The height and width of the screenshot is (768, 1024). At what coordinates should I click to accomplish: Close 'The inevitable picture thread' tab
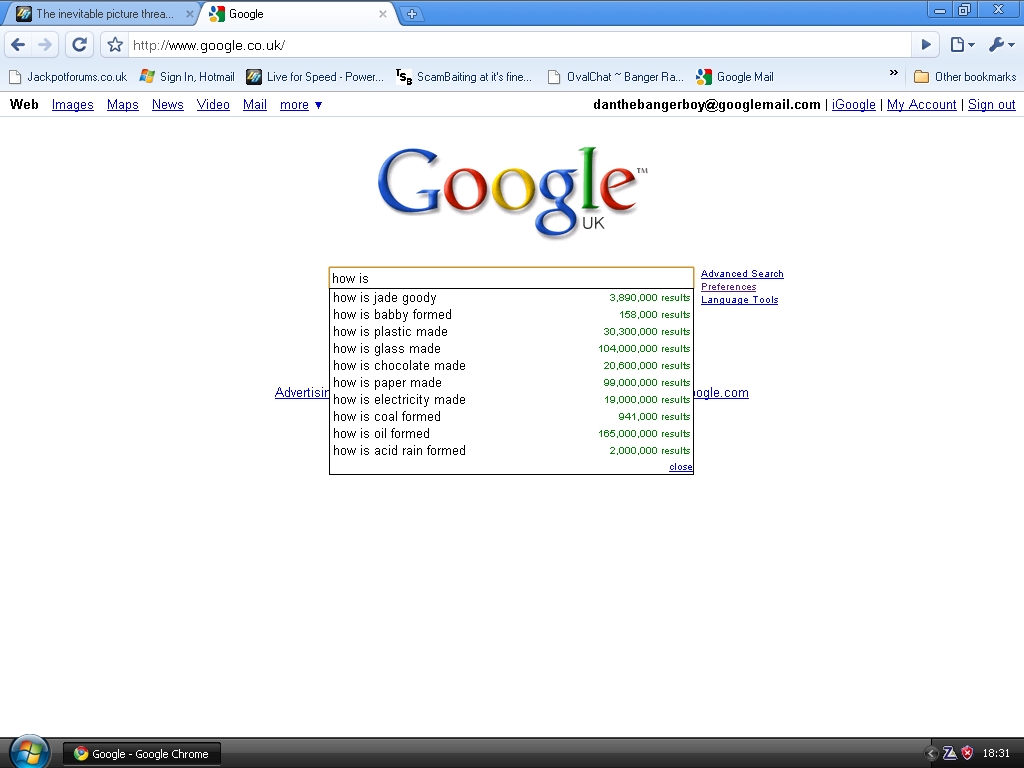point(189,14)
